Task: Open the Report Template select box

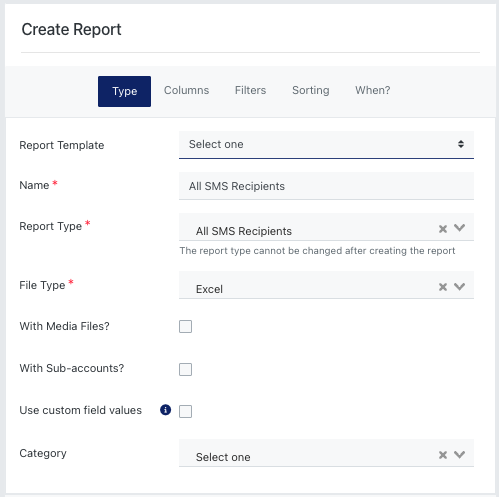Action: coord(326,145)
